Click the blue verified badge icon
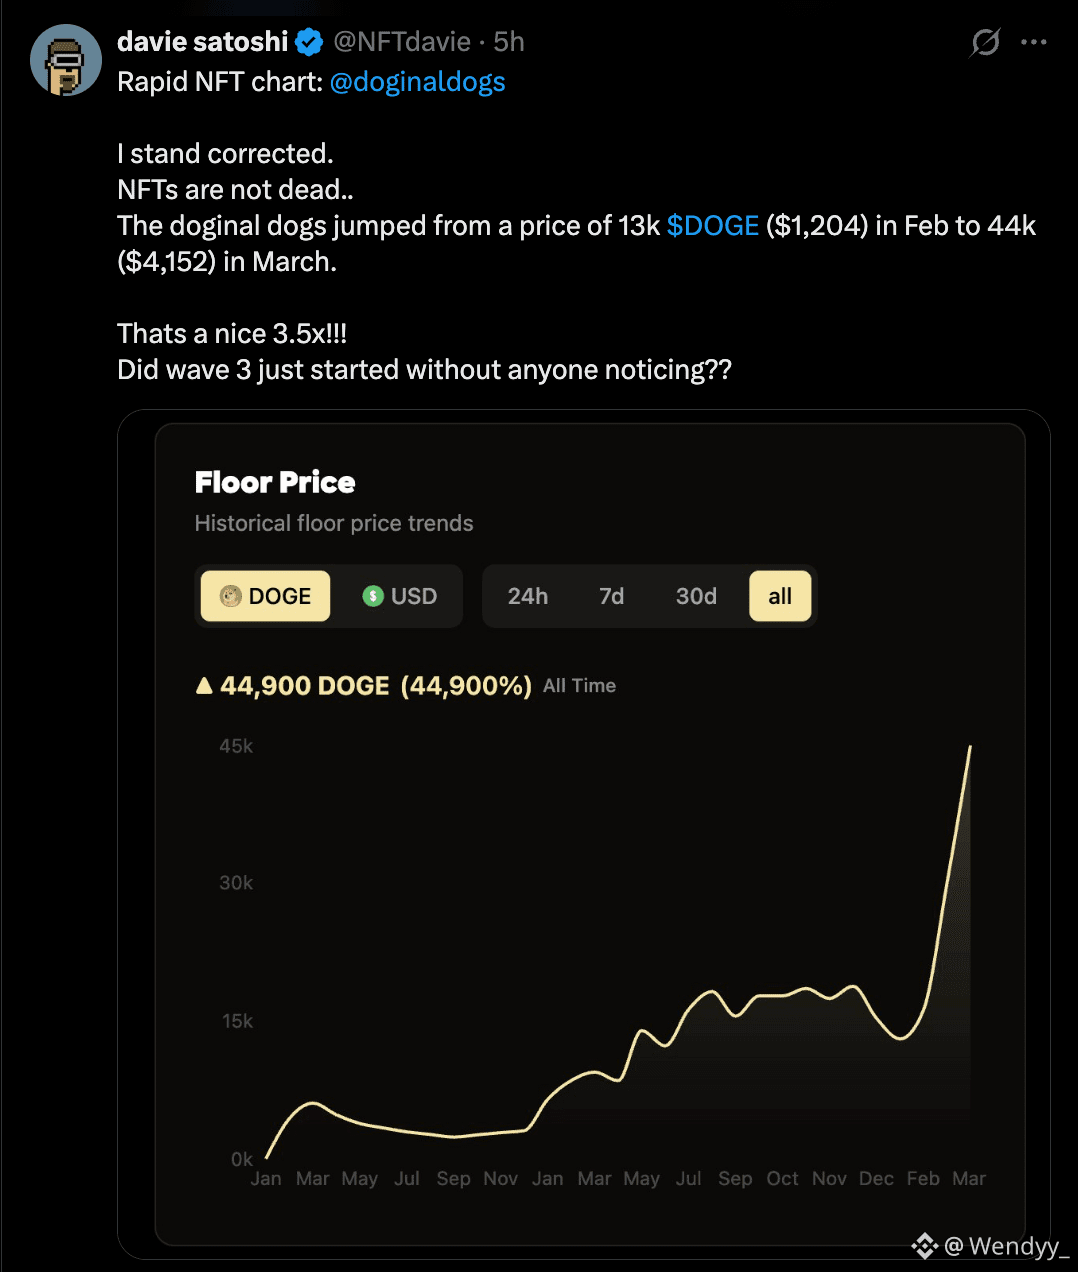The height and width of the screenshot is (1272, 1078). click(309, 42)
